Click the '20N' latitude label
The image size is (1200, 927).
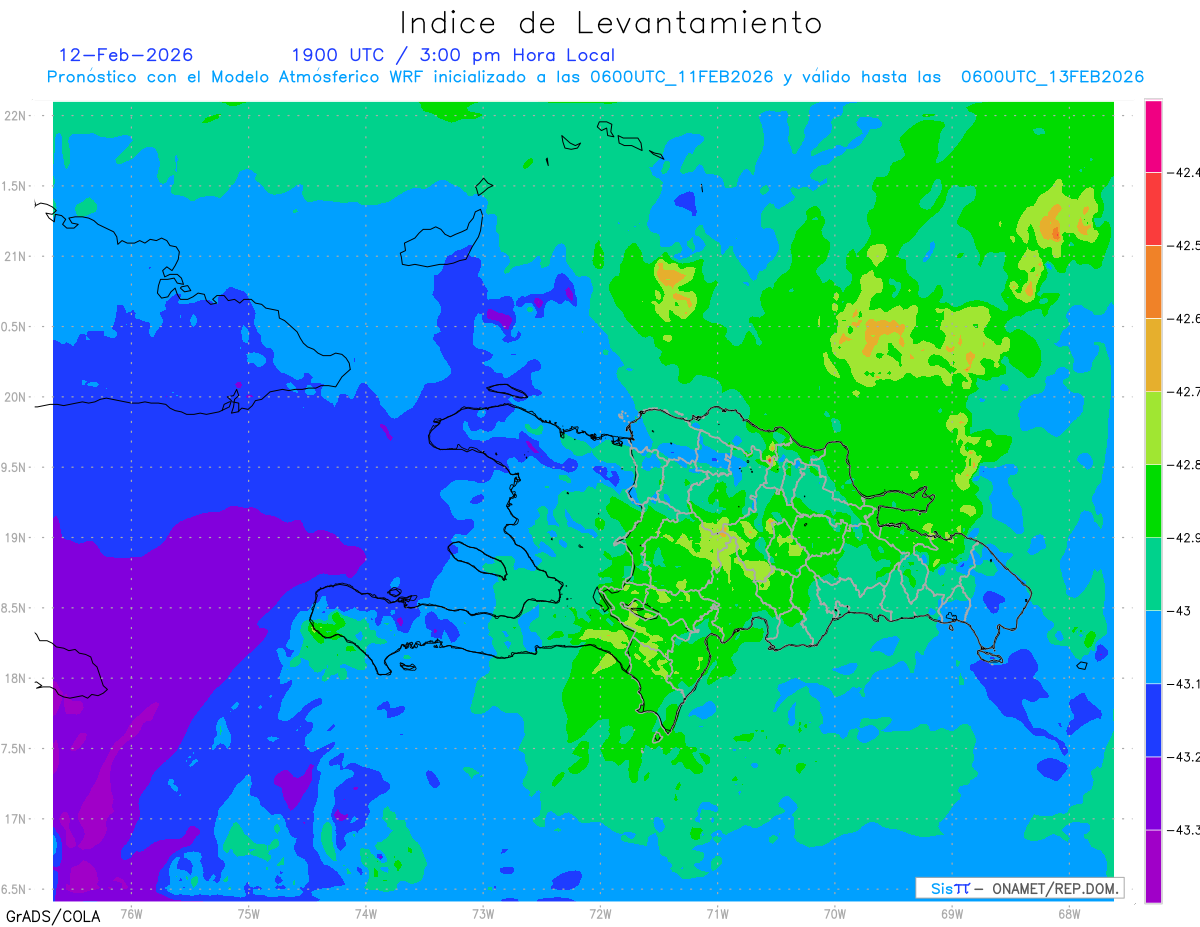(16, 397)
